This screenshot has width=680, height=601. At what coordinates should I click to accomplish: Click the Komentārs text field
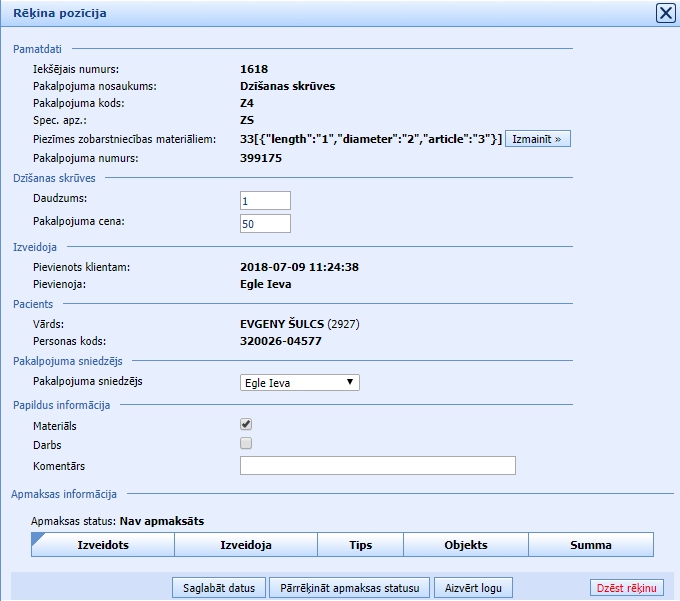tap(377, 465)
